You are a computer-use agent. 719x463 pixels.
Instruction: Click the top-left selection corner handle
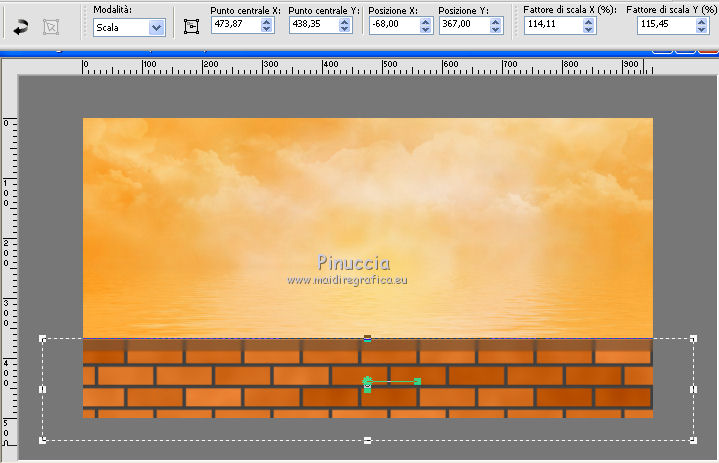click(x=43, y=339)
